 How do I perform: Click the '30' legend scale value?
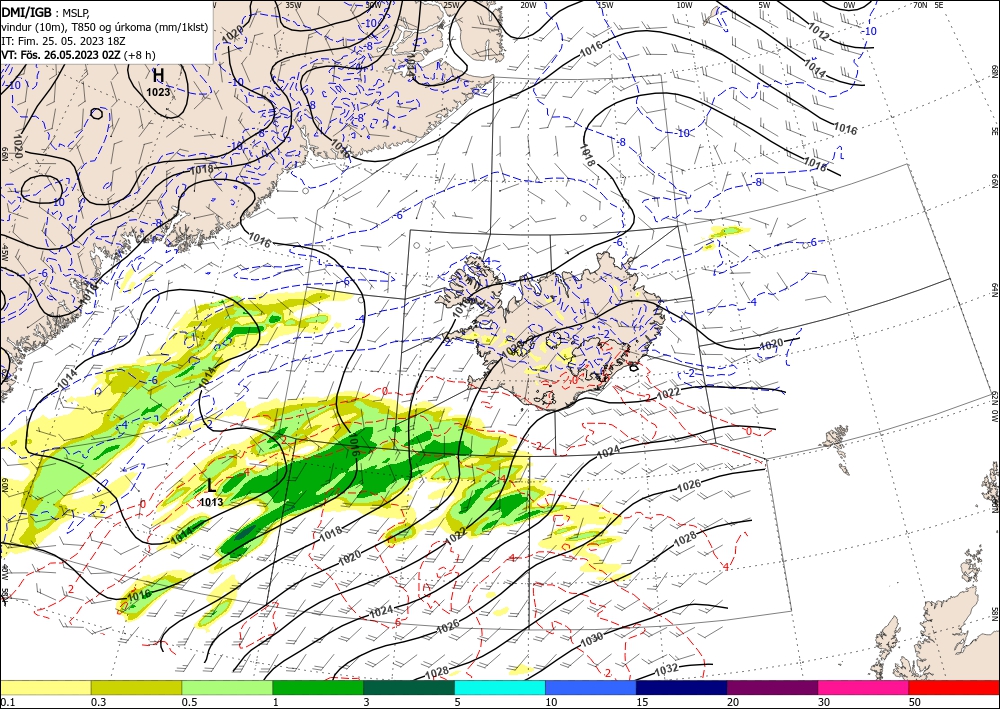(x=824, y=702)
